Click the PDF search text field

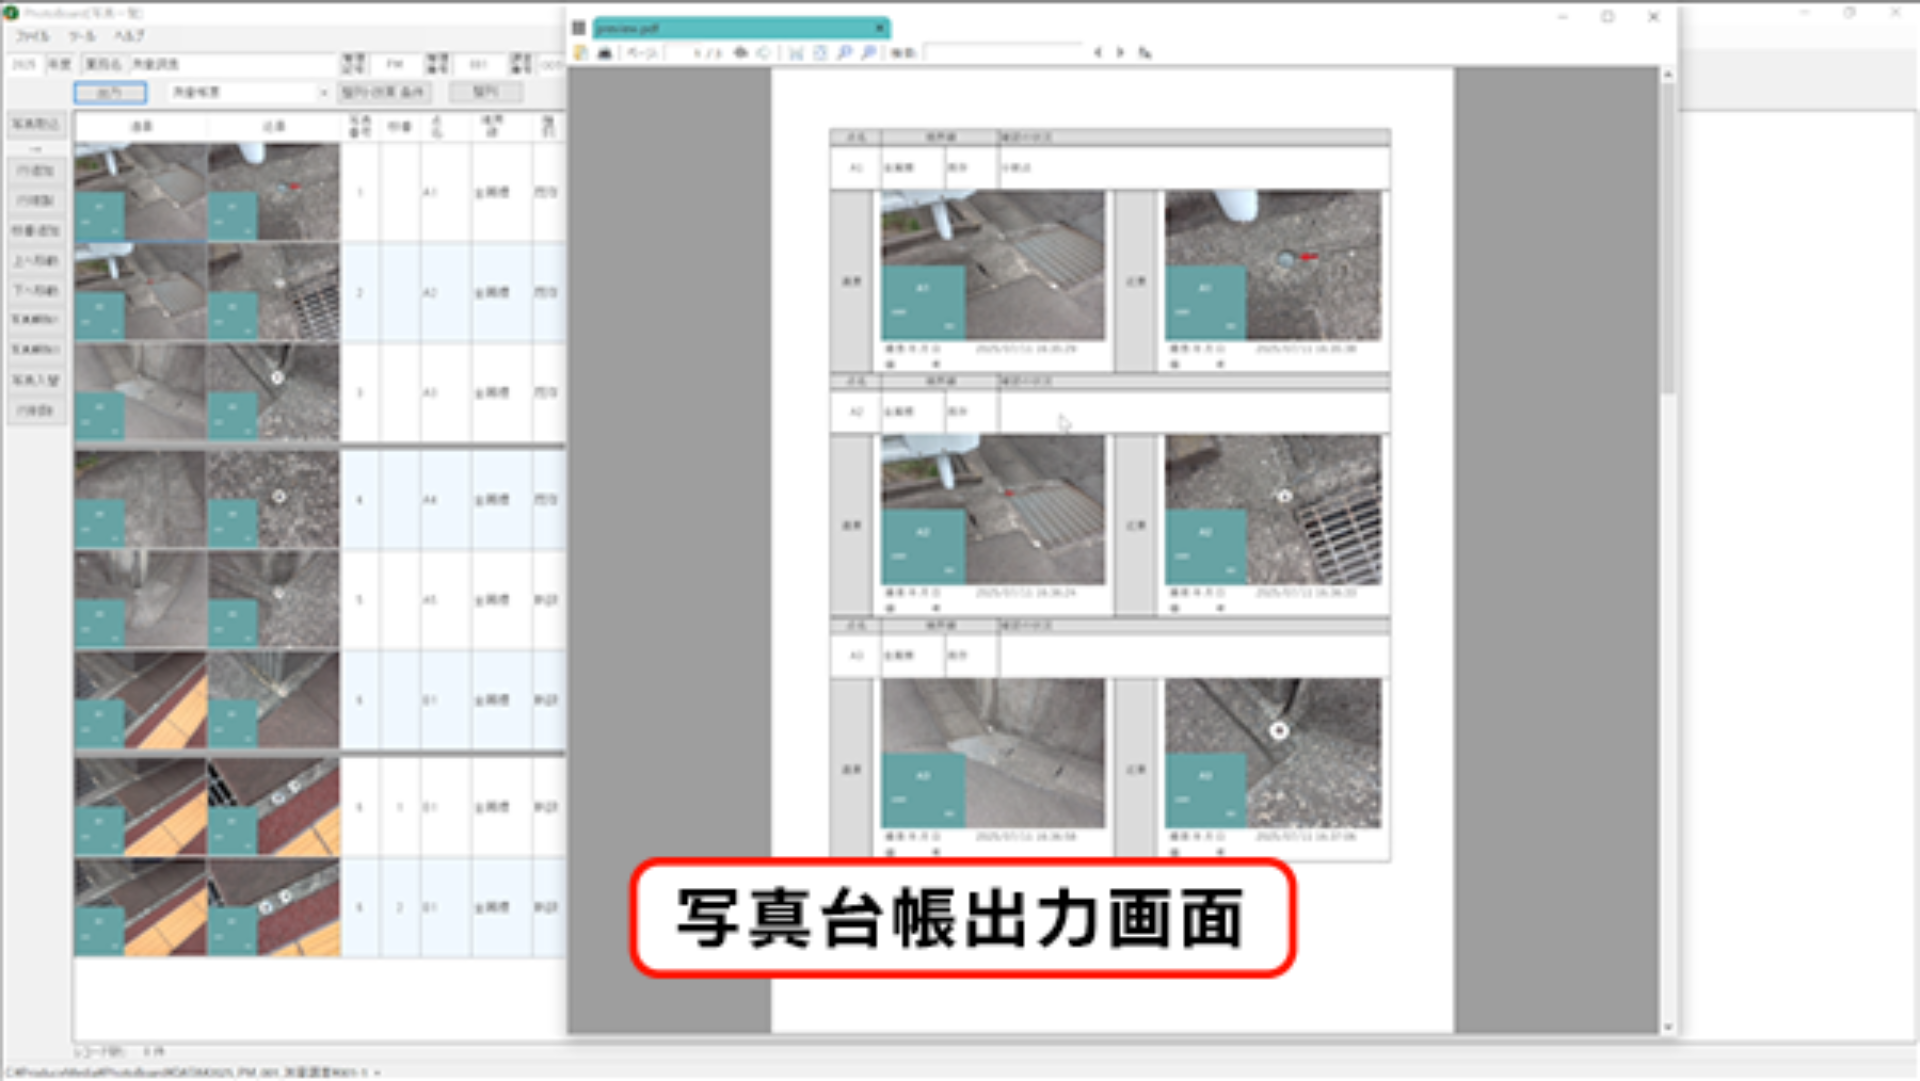(x=1003, y=53)
